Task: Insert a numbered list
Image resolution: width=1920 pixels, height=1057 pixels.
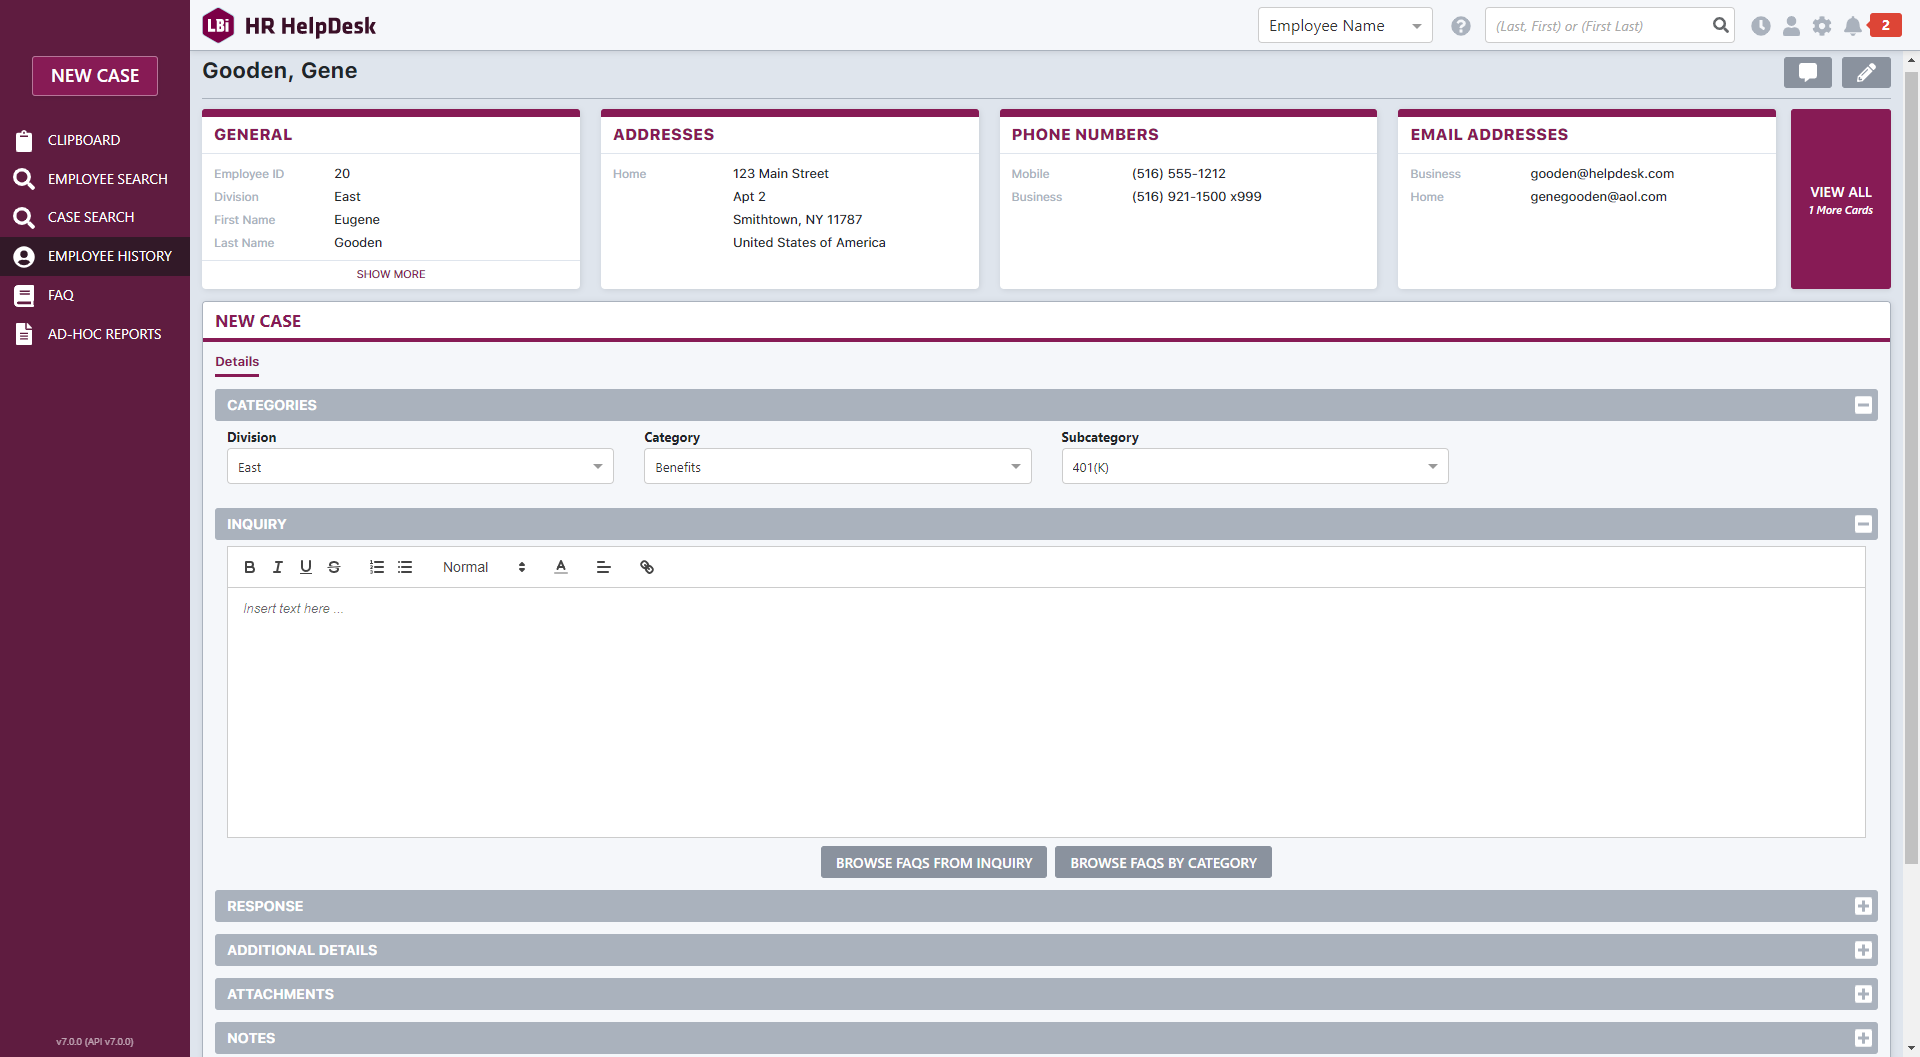Action: (377, 567)
